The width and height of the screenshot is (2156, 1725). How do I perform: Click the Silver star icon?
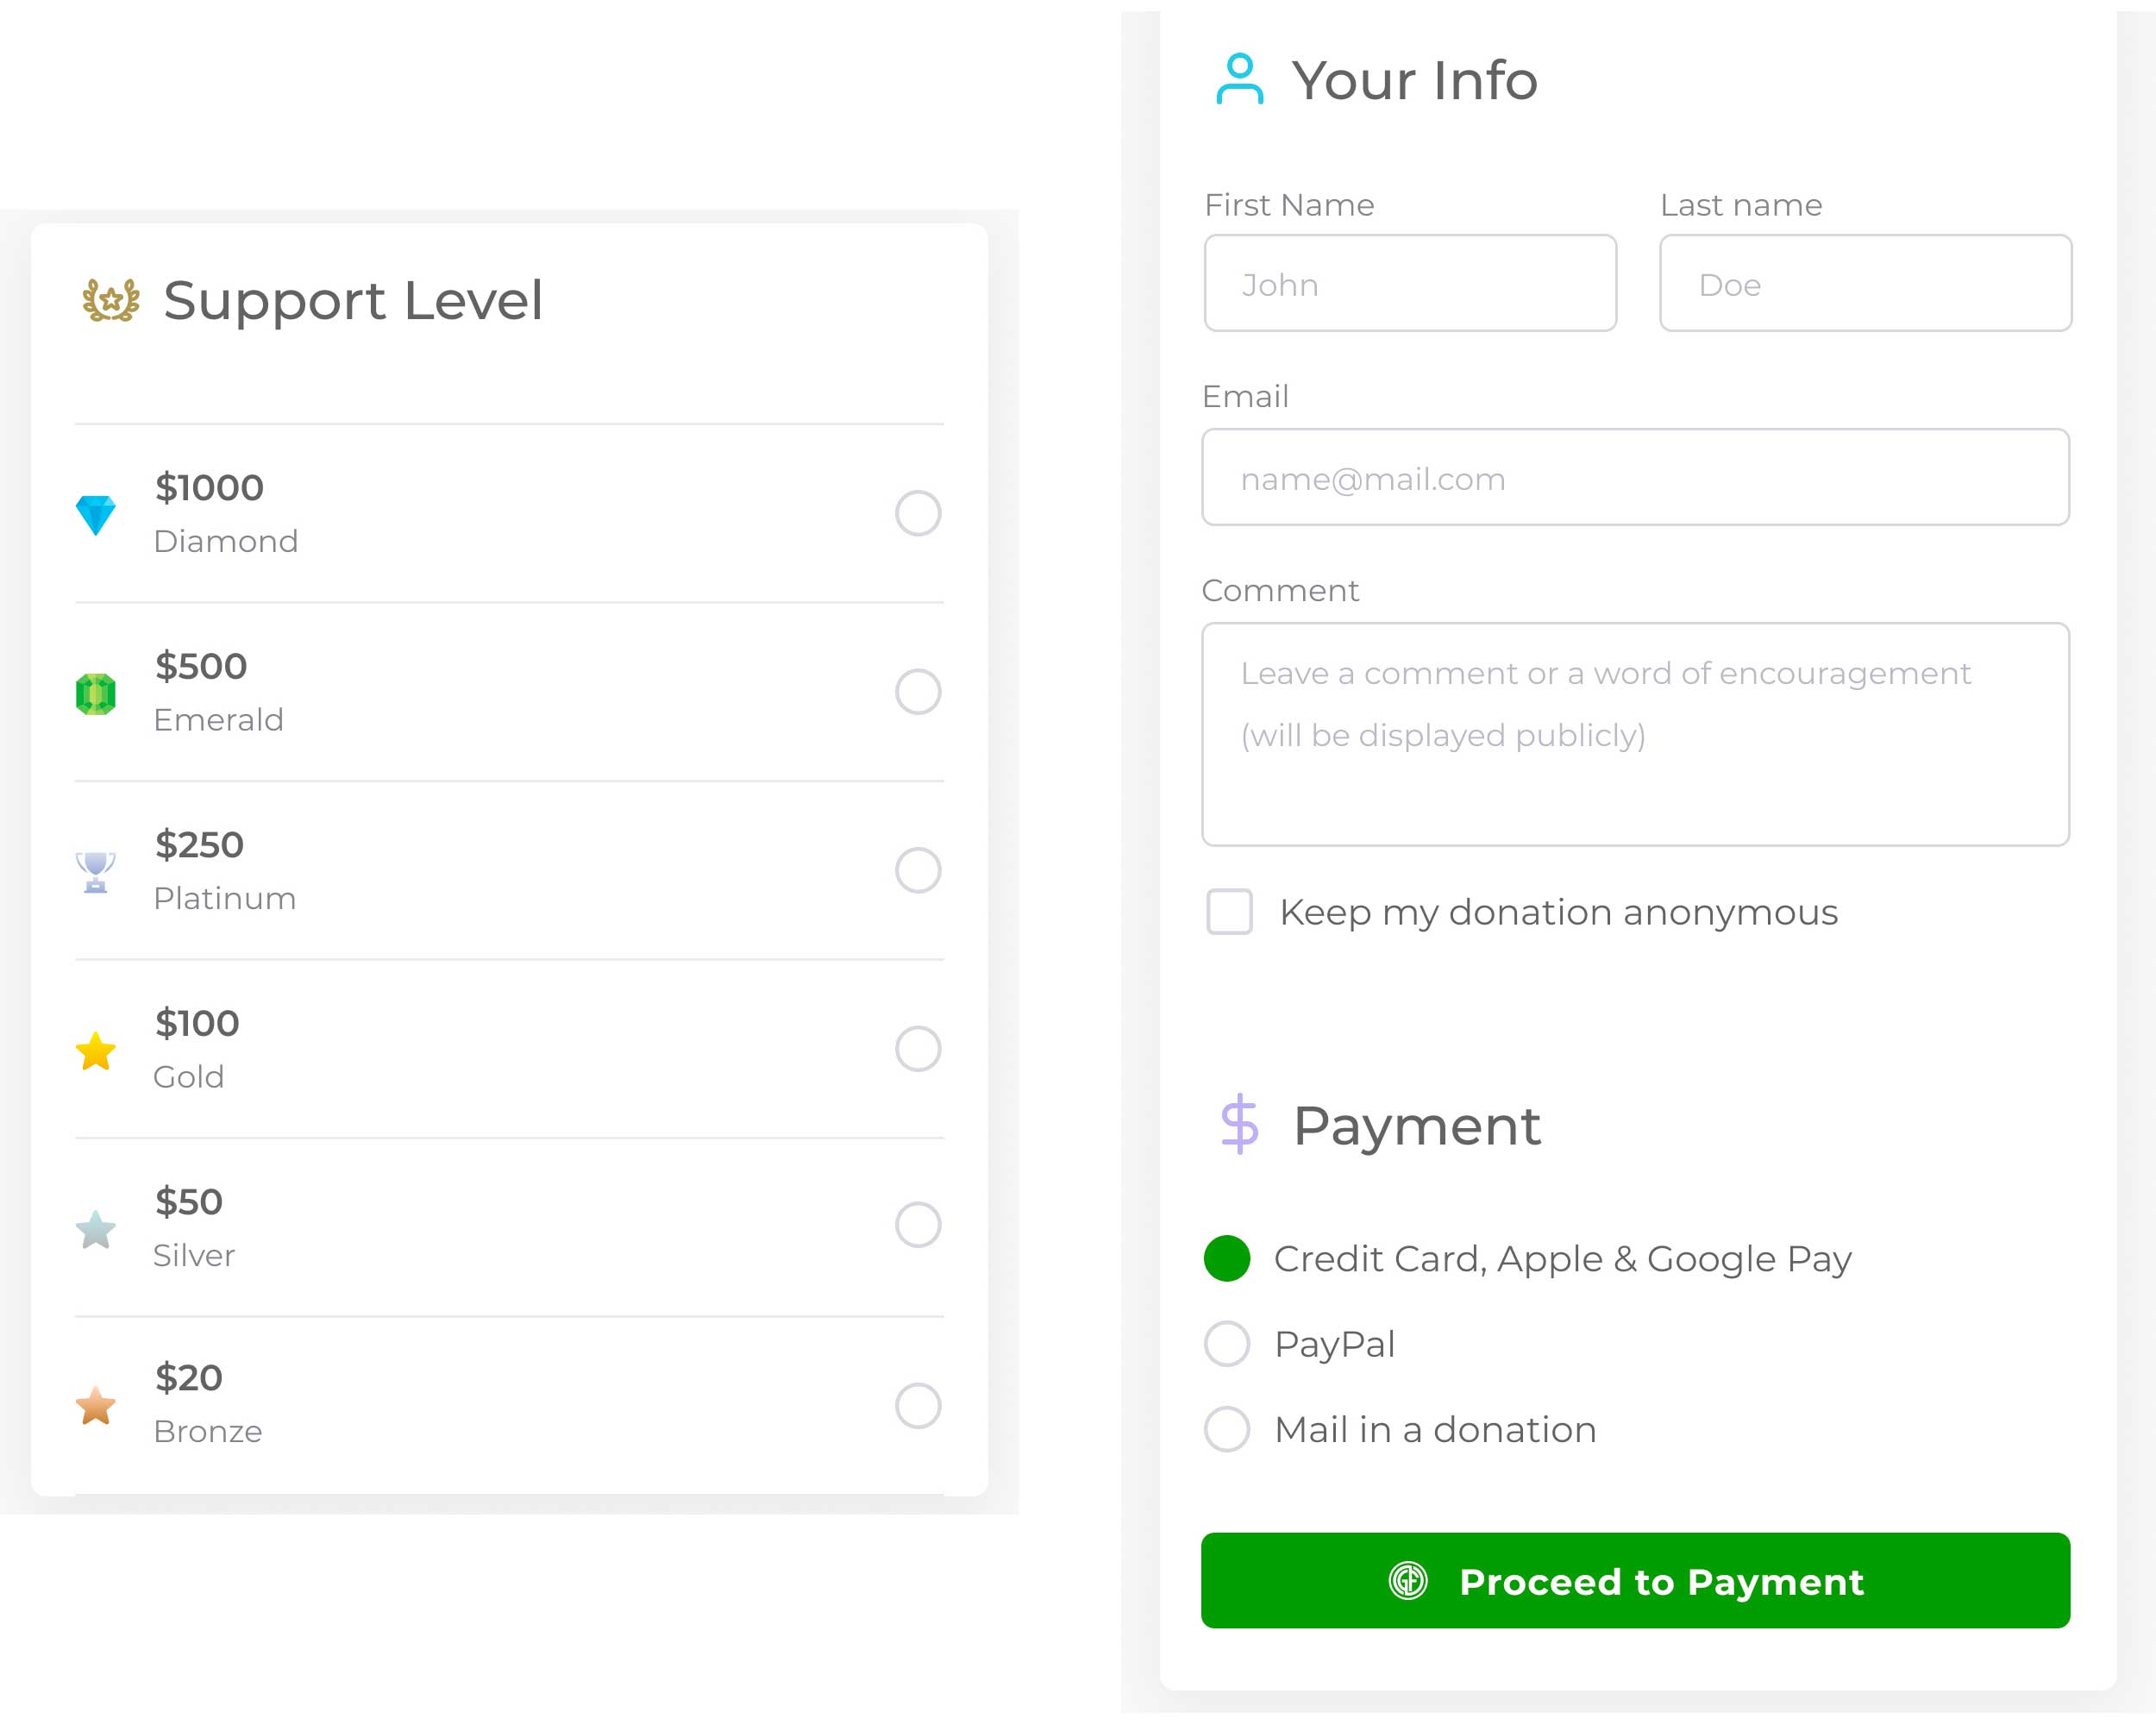click(x=96, y=1229)
